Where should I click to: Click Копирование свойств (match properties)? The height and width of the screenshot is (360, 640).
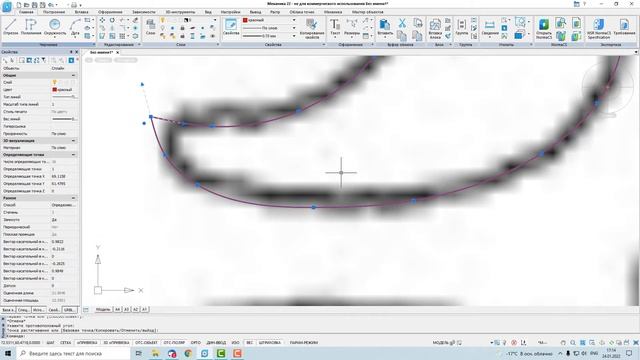(x=312, y=29)
